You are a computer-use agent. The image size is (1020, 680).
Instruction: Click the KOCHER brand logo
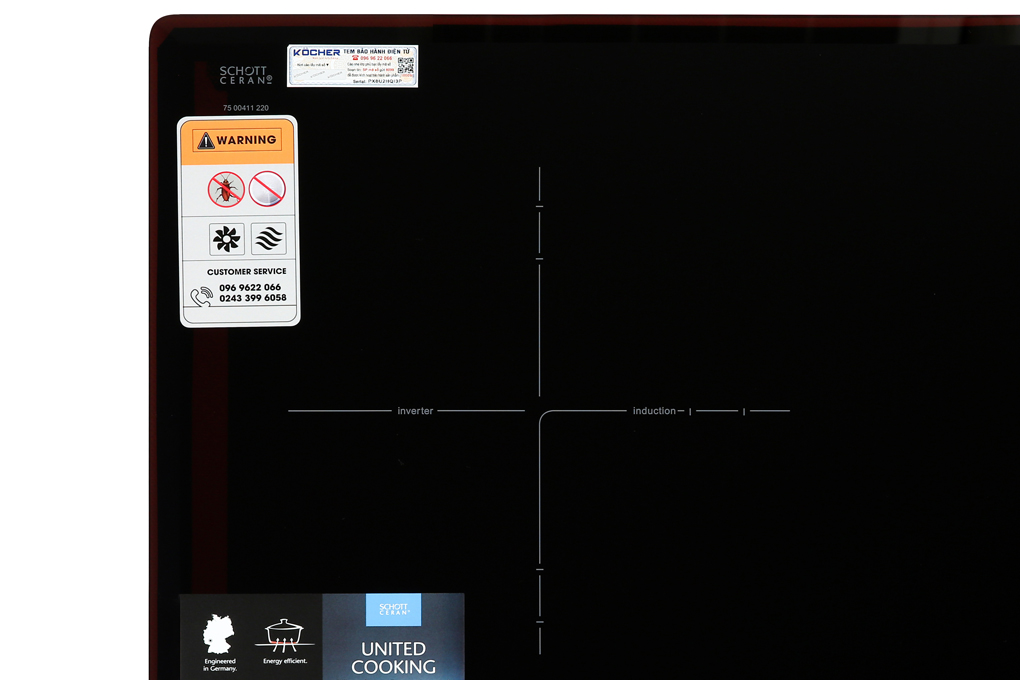click(x=316, y=53)
